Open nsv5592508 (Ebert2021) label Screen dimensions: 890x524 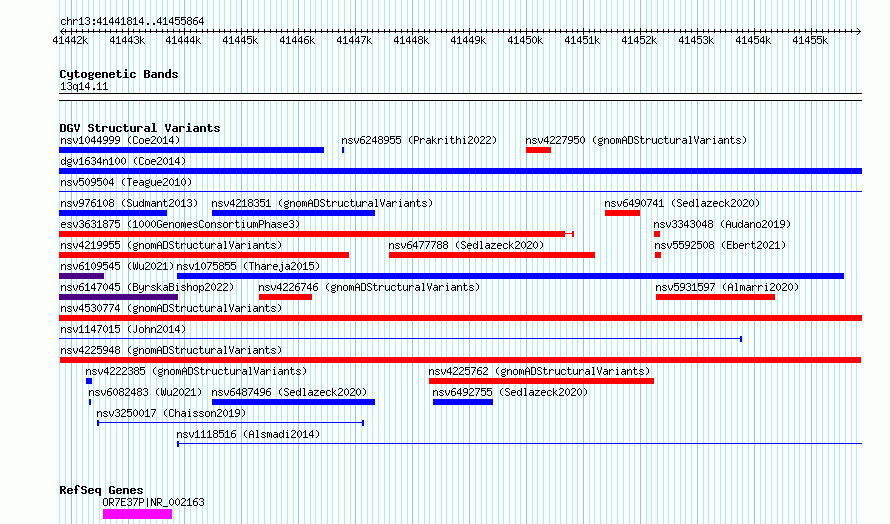(720, 245)
